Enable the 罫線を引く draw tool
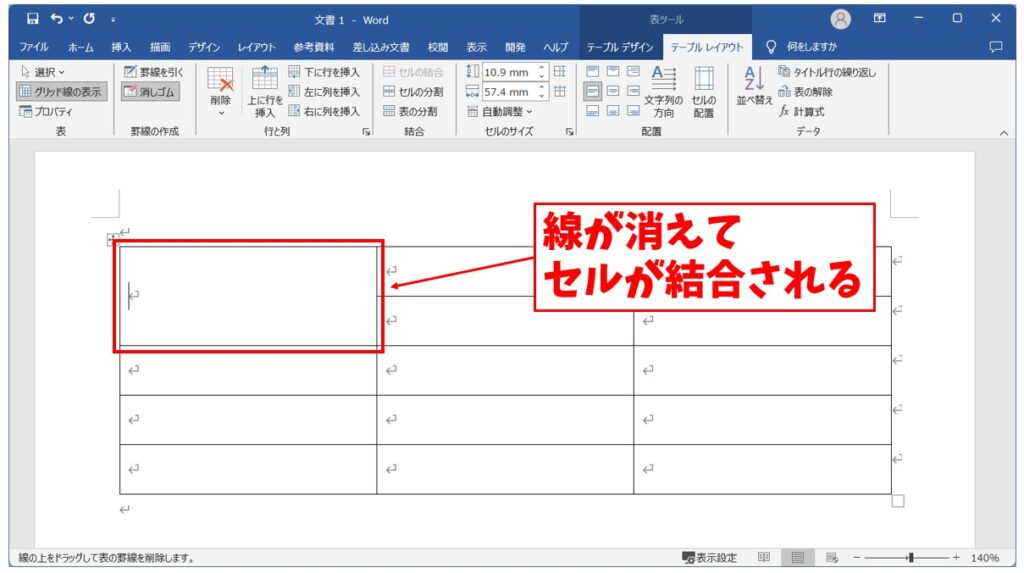This screenshot has width=1024, height=573. (x=153, y=72)
